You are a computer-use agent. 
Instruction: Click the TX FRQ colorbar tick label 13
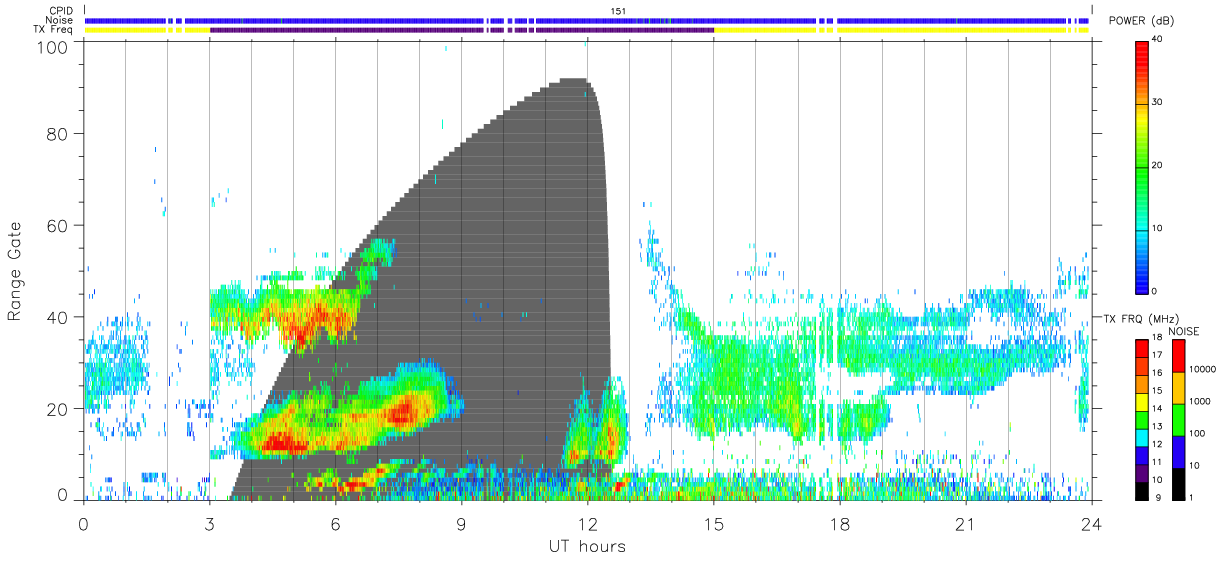click(1156, 427)
